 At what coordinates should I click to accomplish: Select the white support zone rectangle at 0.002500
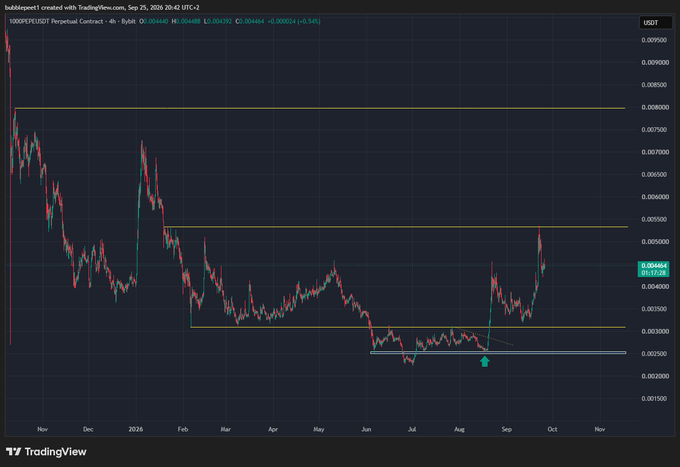pyautogui.click(x=498, y=353)
